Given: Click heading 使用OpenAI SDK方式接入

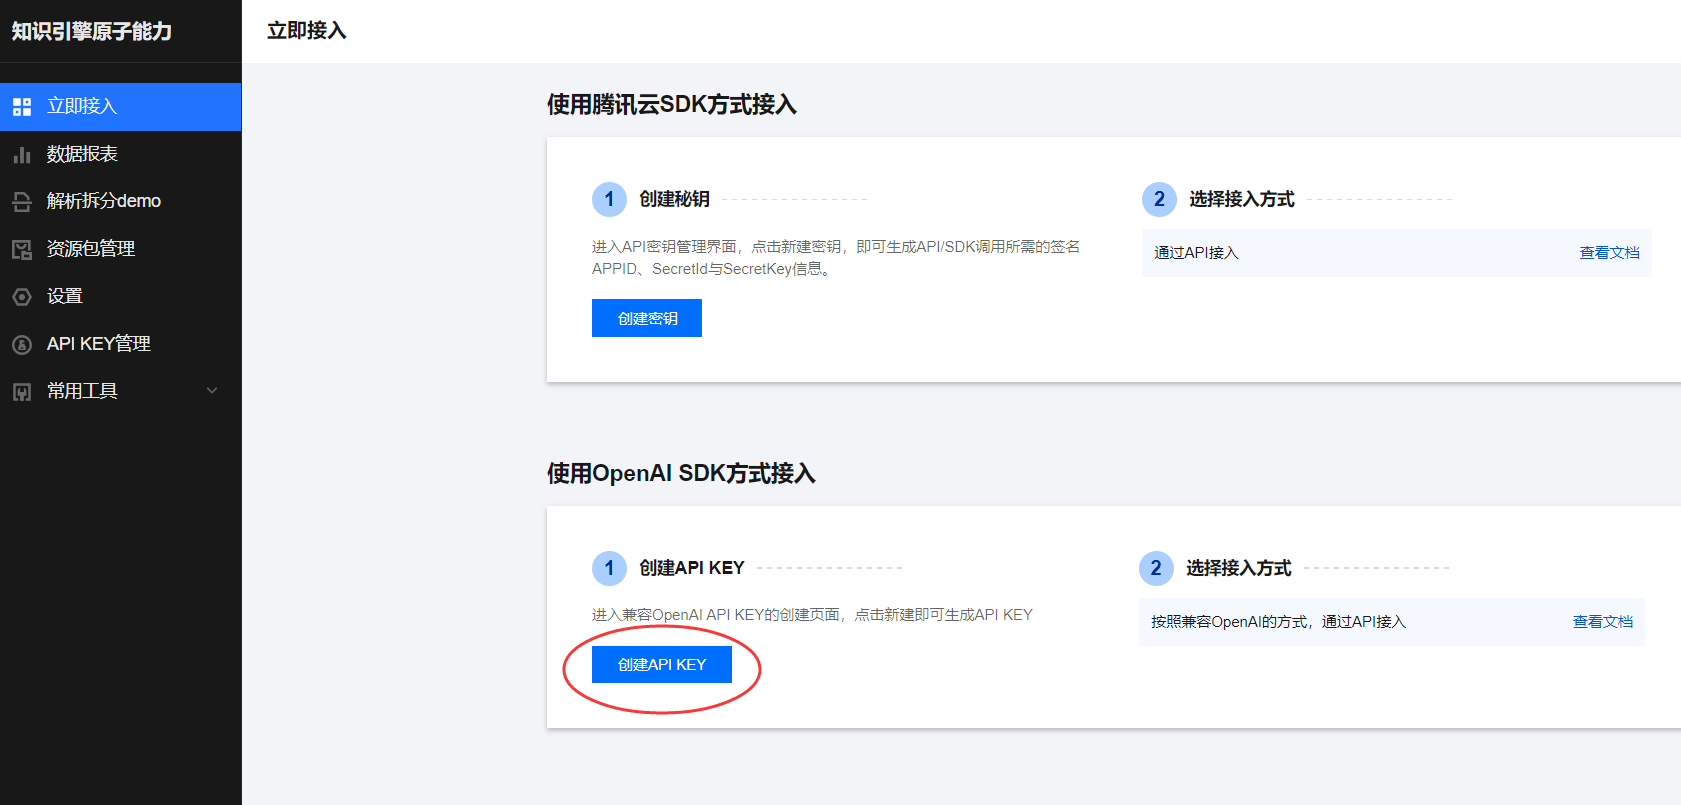Looking at the screenshot, I should (681, 473).
